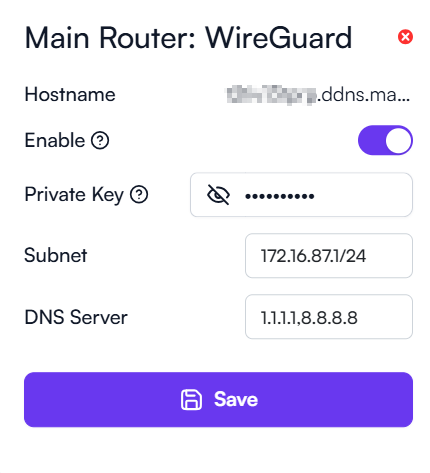Open the Enable help question mark
This screenshot has width=430, height=473.
pyautogui.click(x=100, y=140)
